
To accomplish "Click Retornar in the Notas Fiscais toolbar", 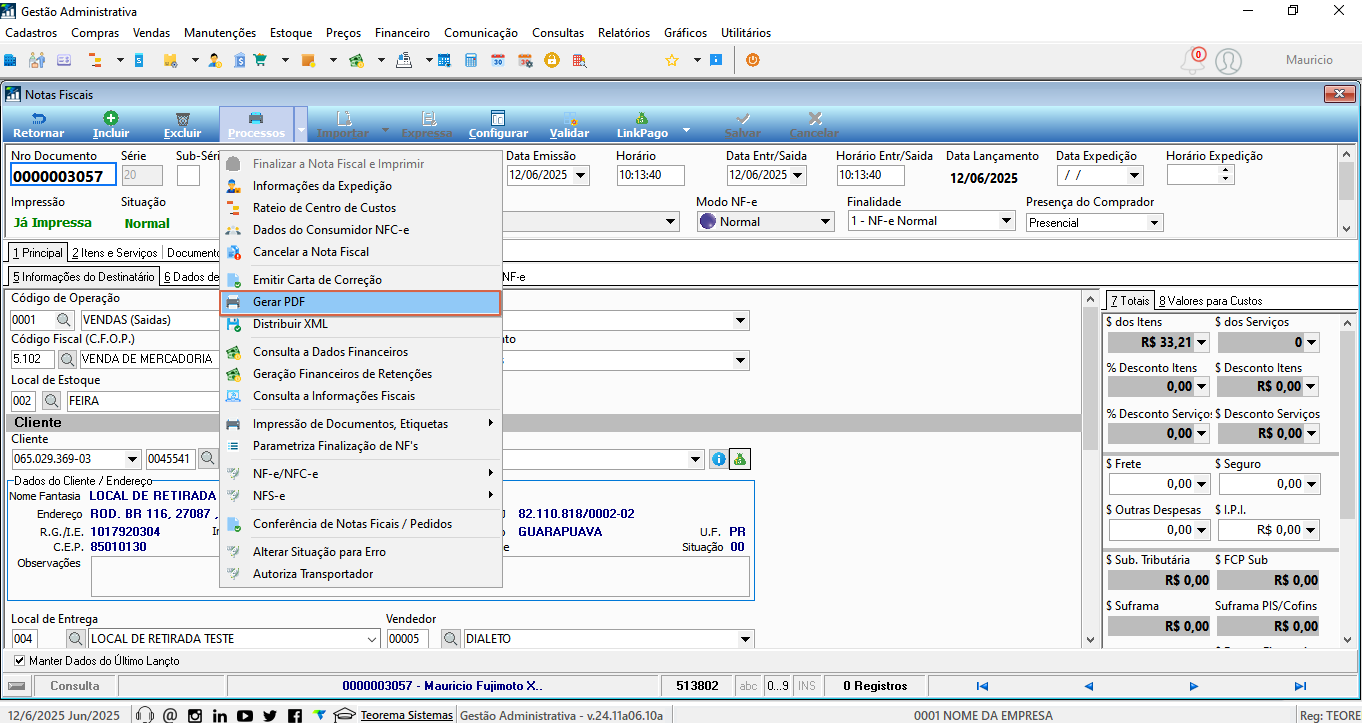I will (39, 125).
